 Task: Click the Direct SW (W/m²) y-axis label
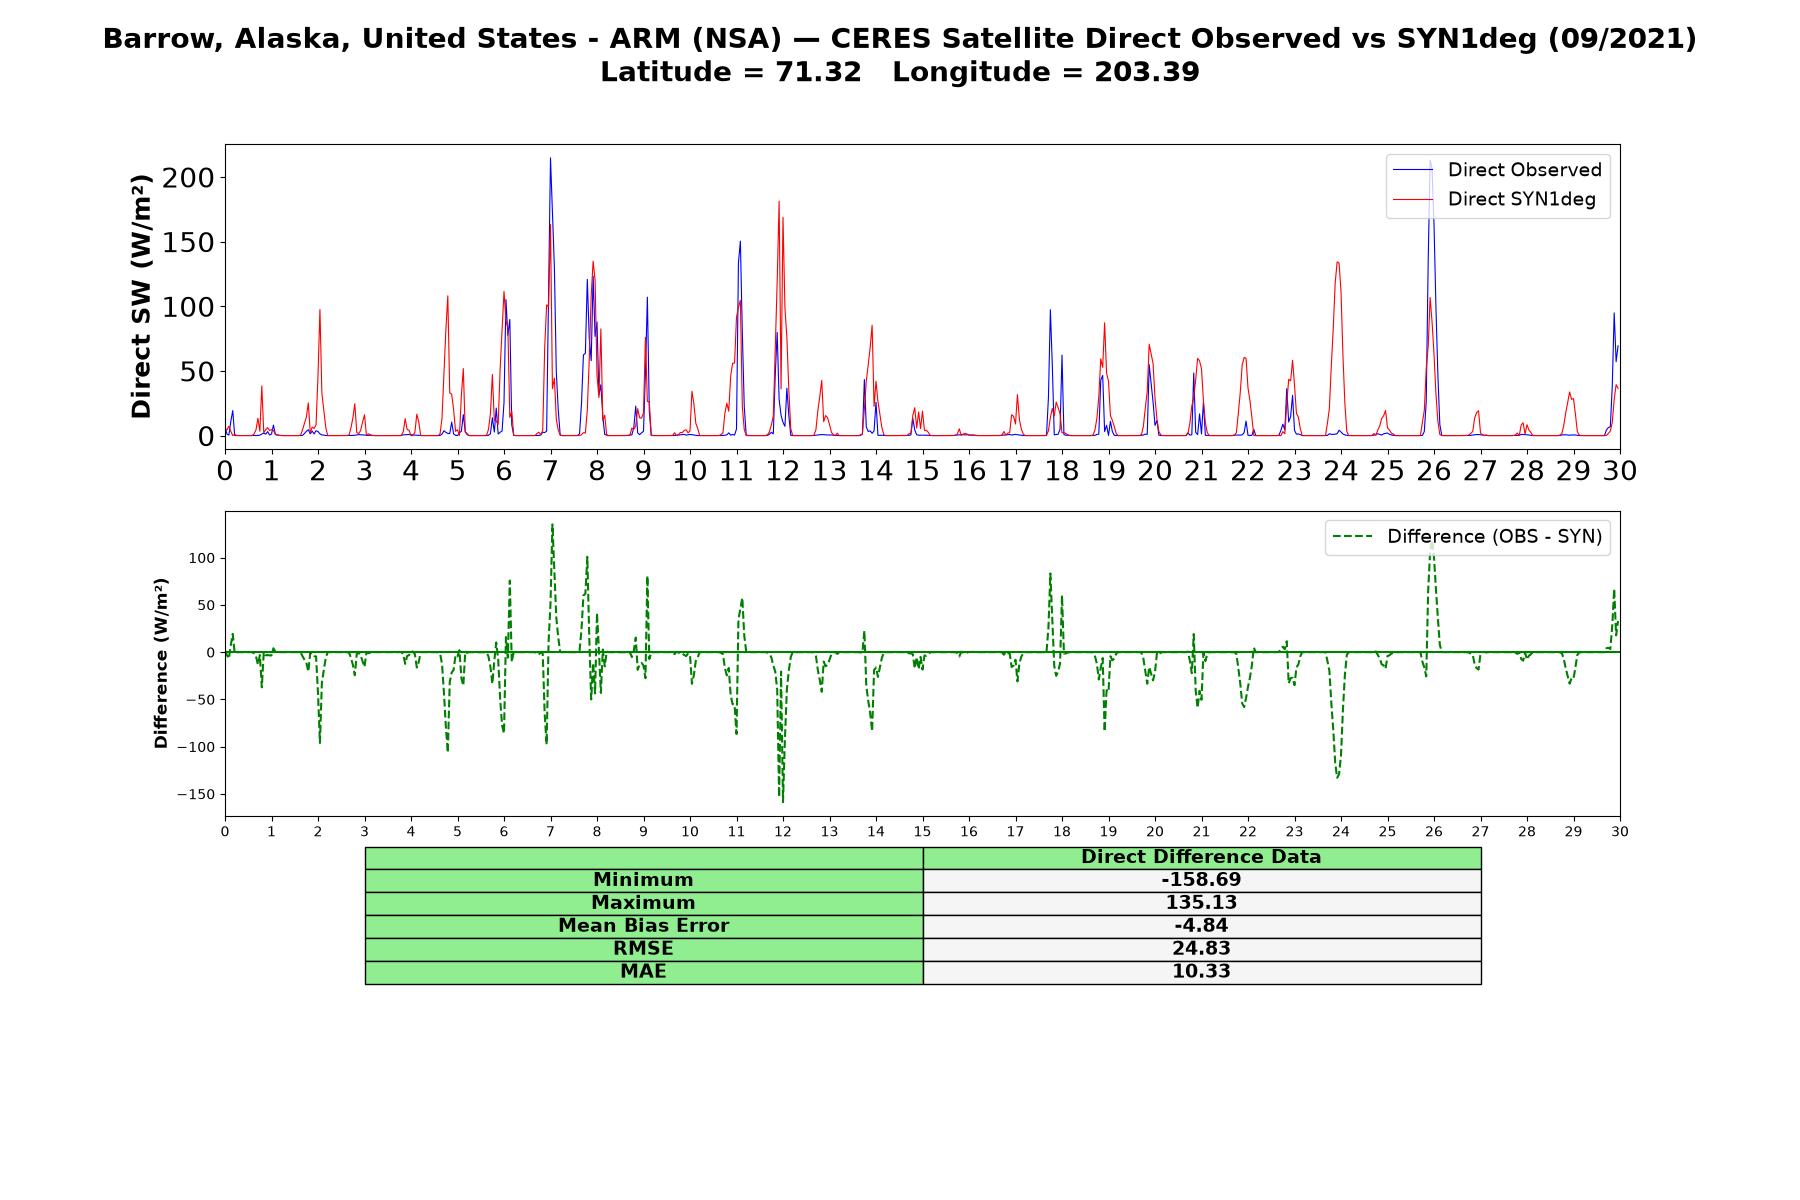(142, 296)
